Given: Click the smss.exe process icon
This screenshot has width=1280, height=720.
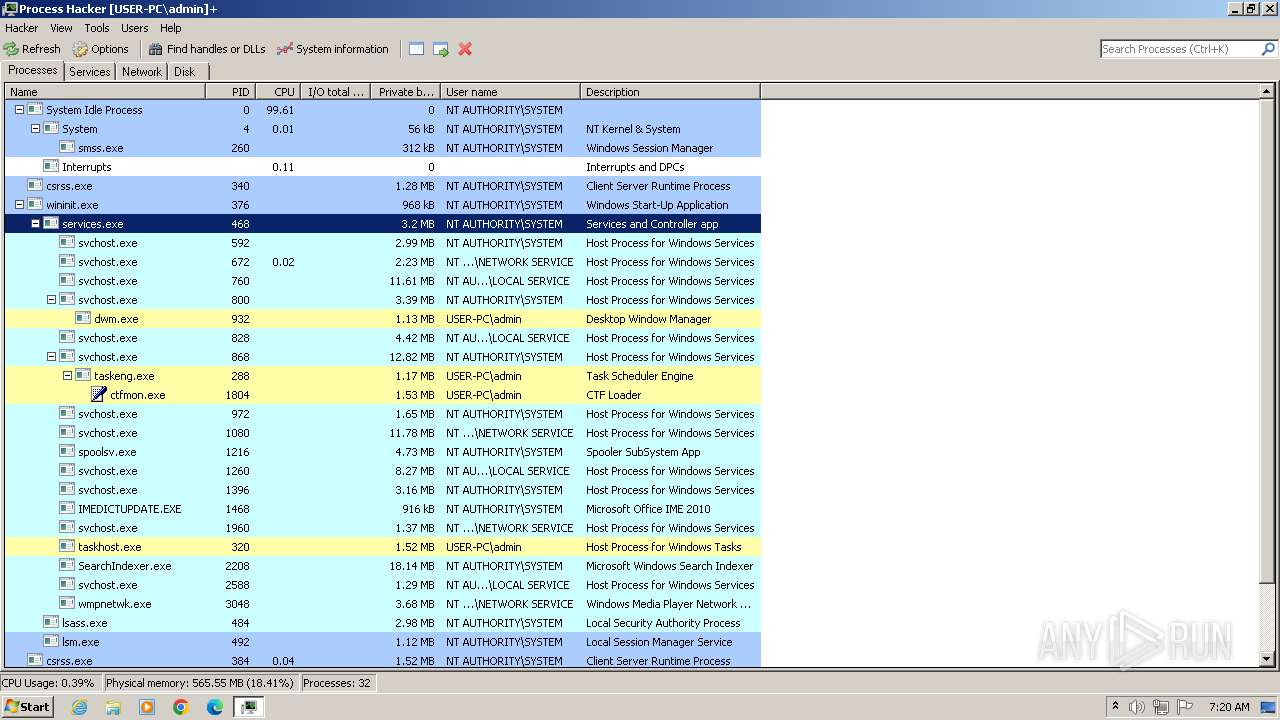Looking at the screenshot, I should [67, 148].
